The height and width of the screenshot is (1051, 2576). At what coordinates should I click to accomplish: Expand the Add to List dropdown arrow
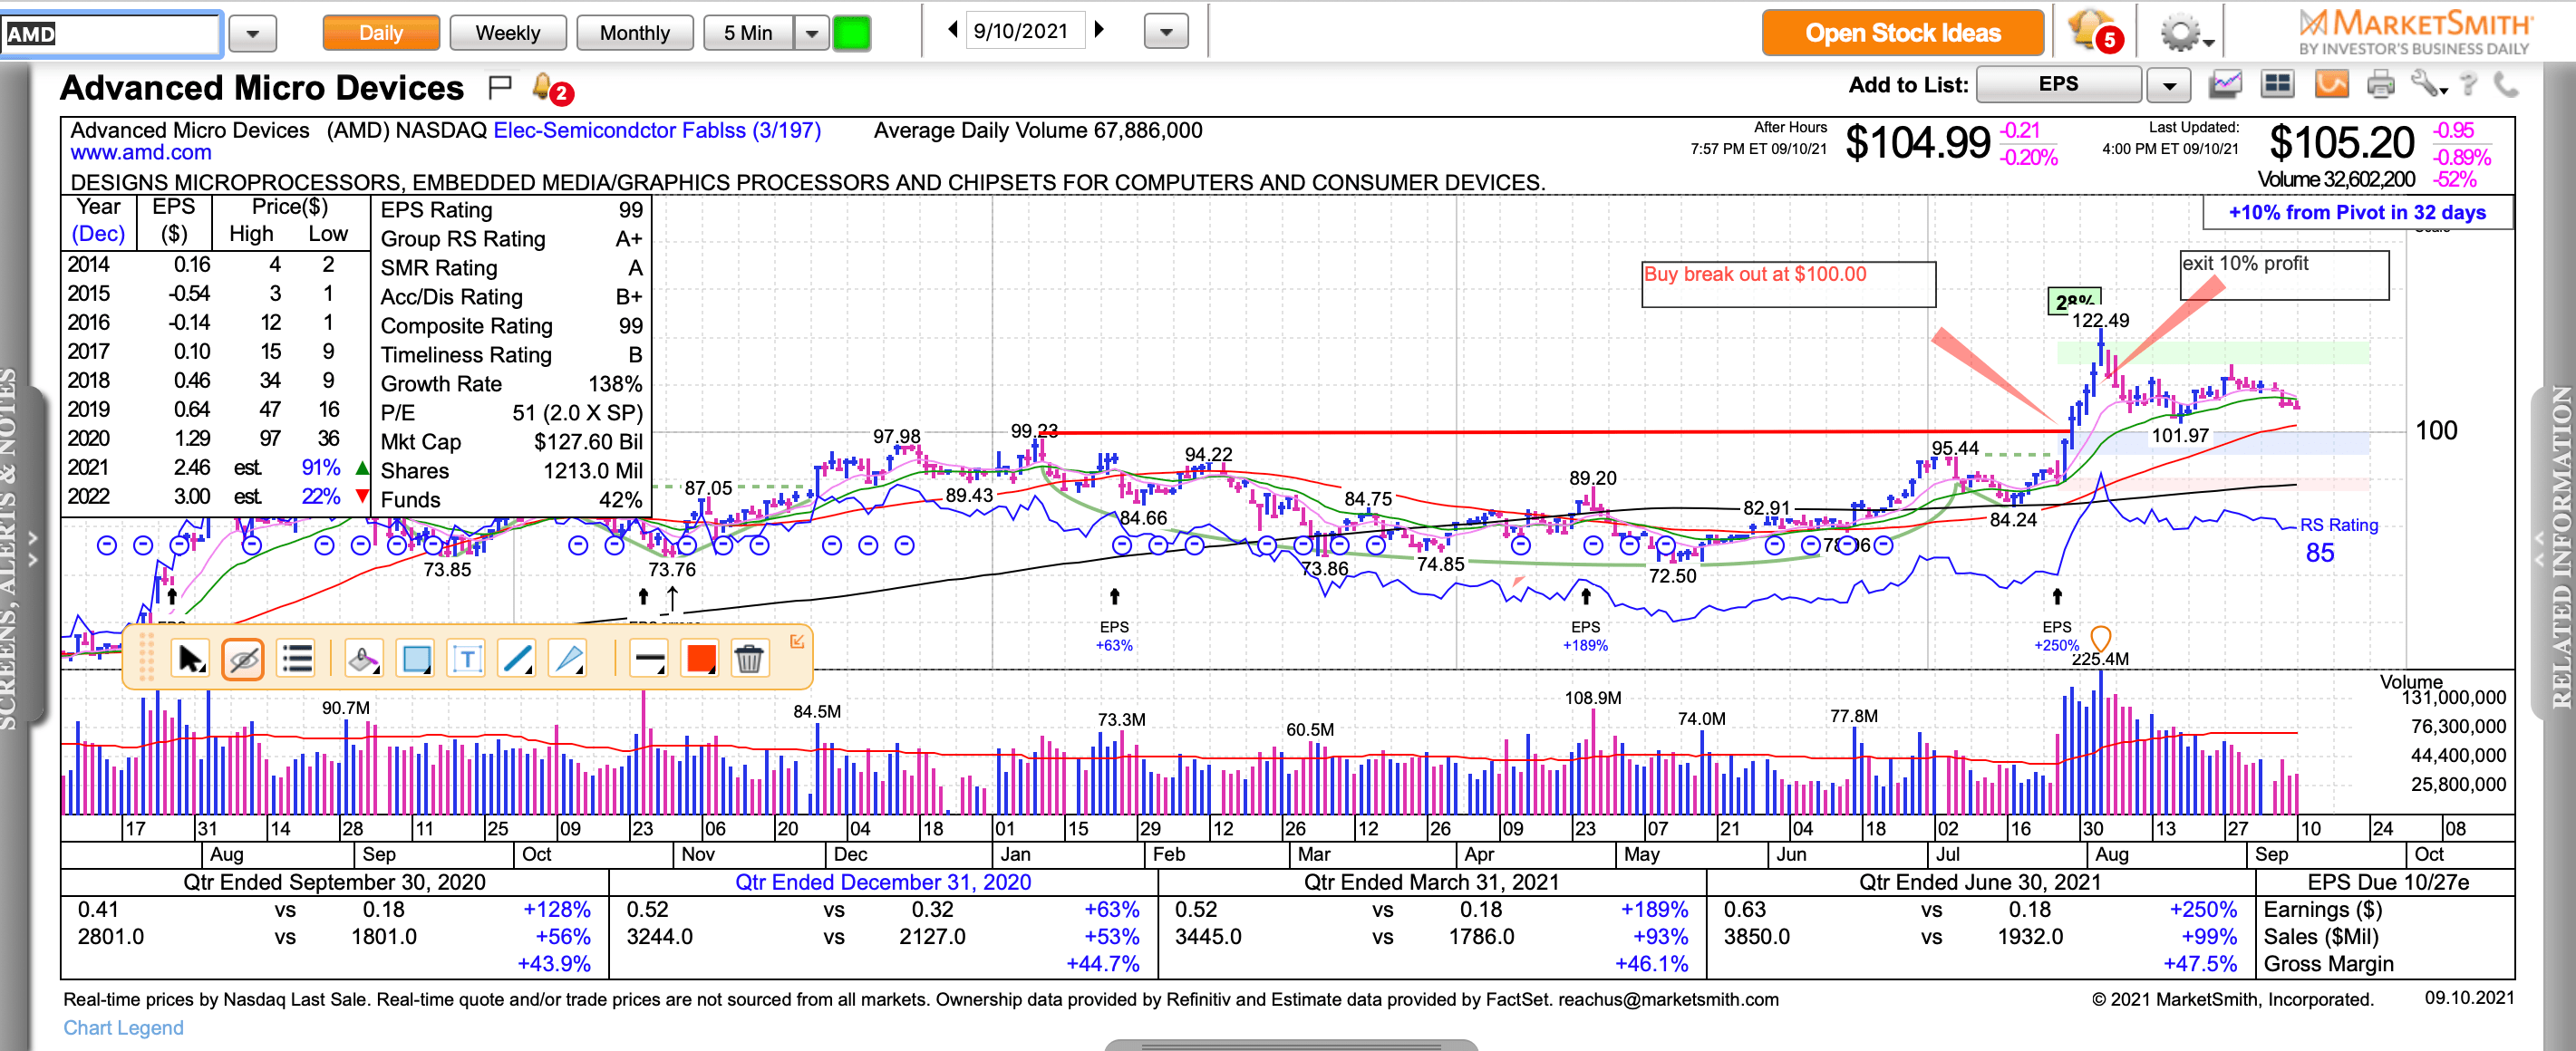2169,86
